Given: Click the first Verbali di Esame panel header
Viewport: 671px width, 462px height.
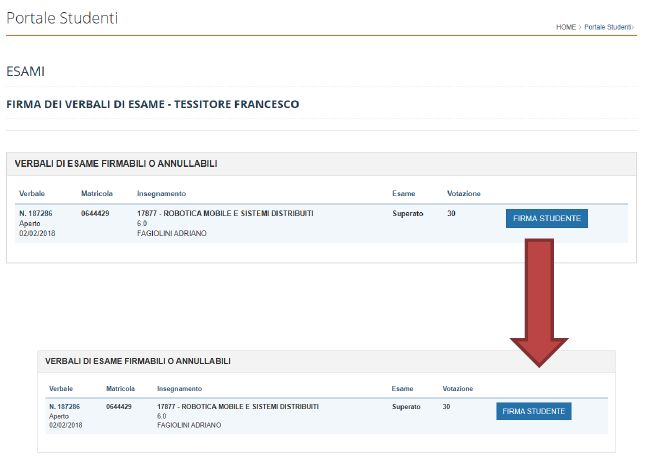Looking at the screenshot, I should [x=115, y=163].
